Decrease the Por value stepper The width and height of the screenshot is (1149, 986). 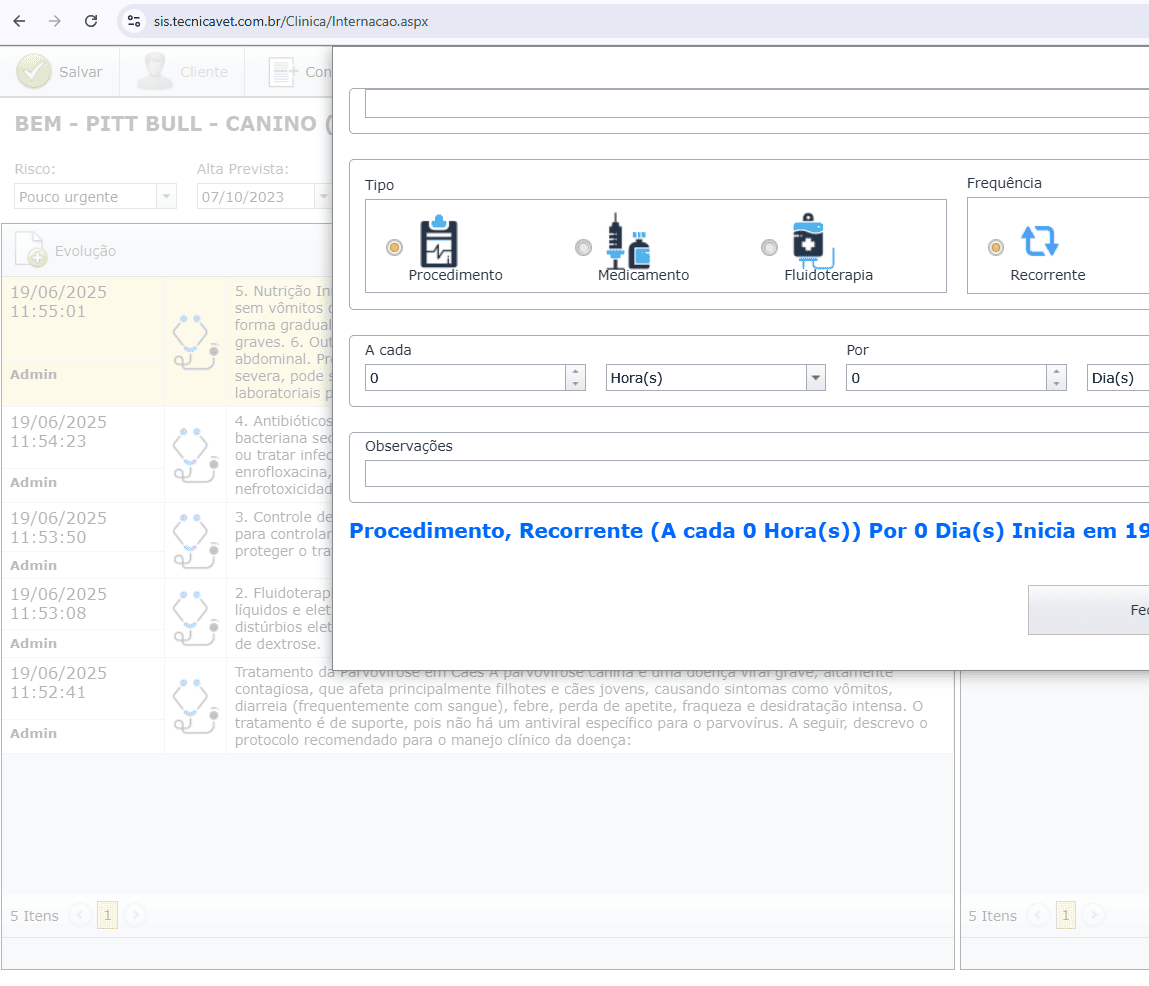click(x=1057, y=384)
